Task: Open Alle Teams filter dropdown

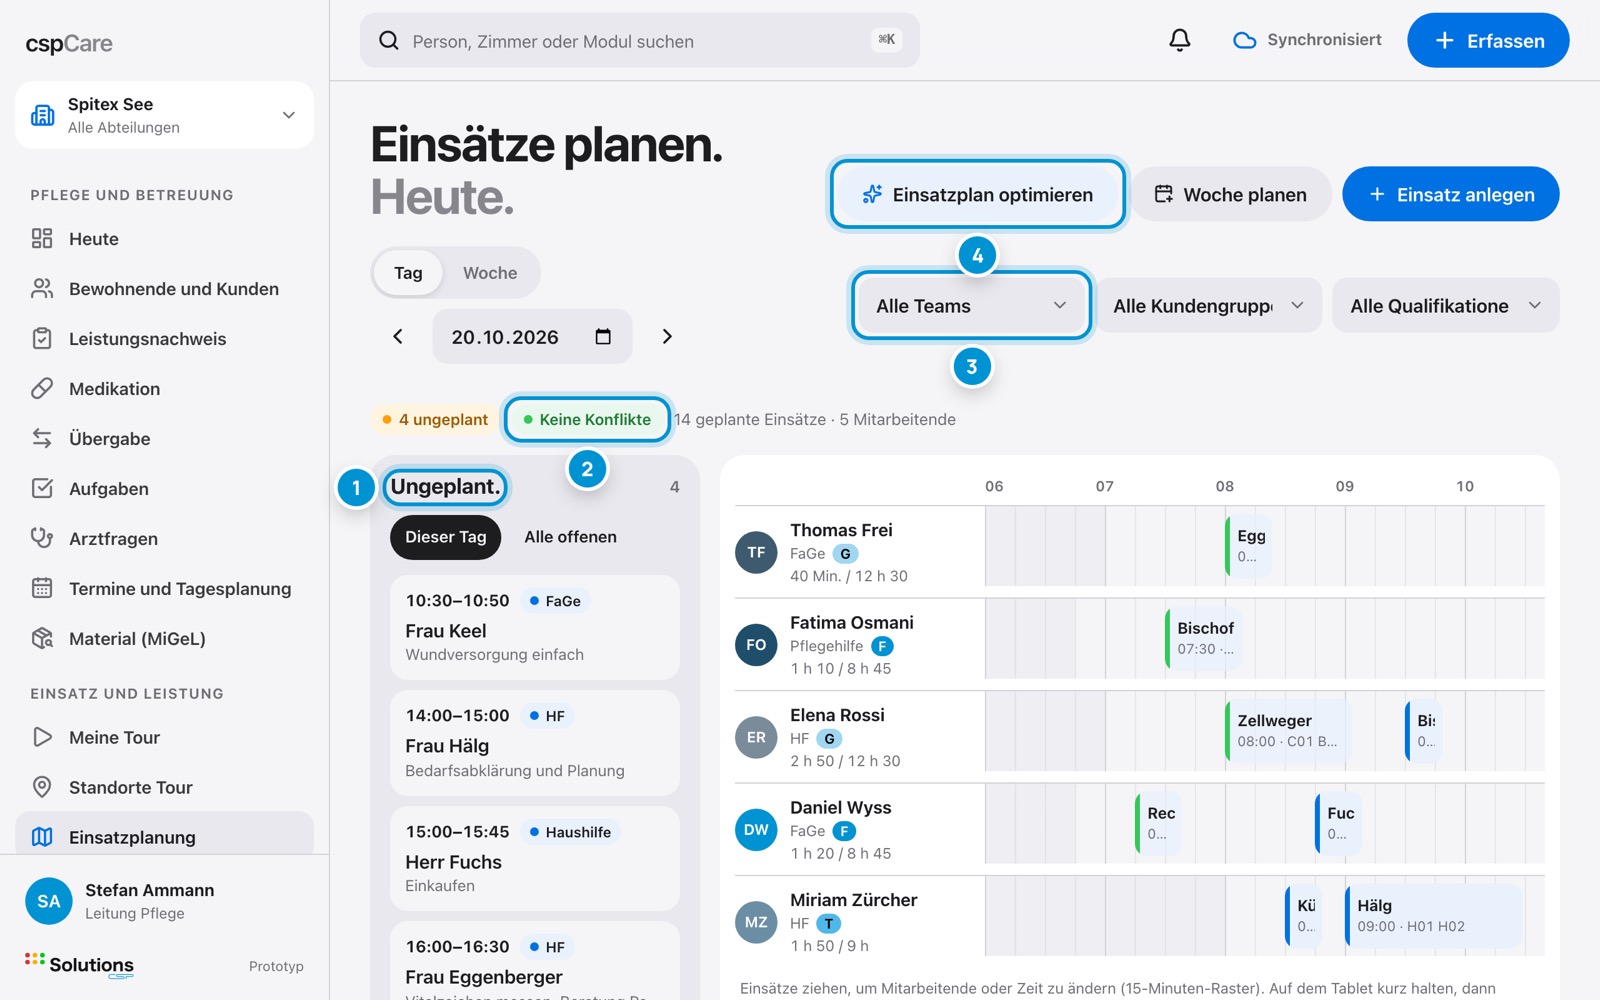Action: click(971, 306)
